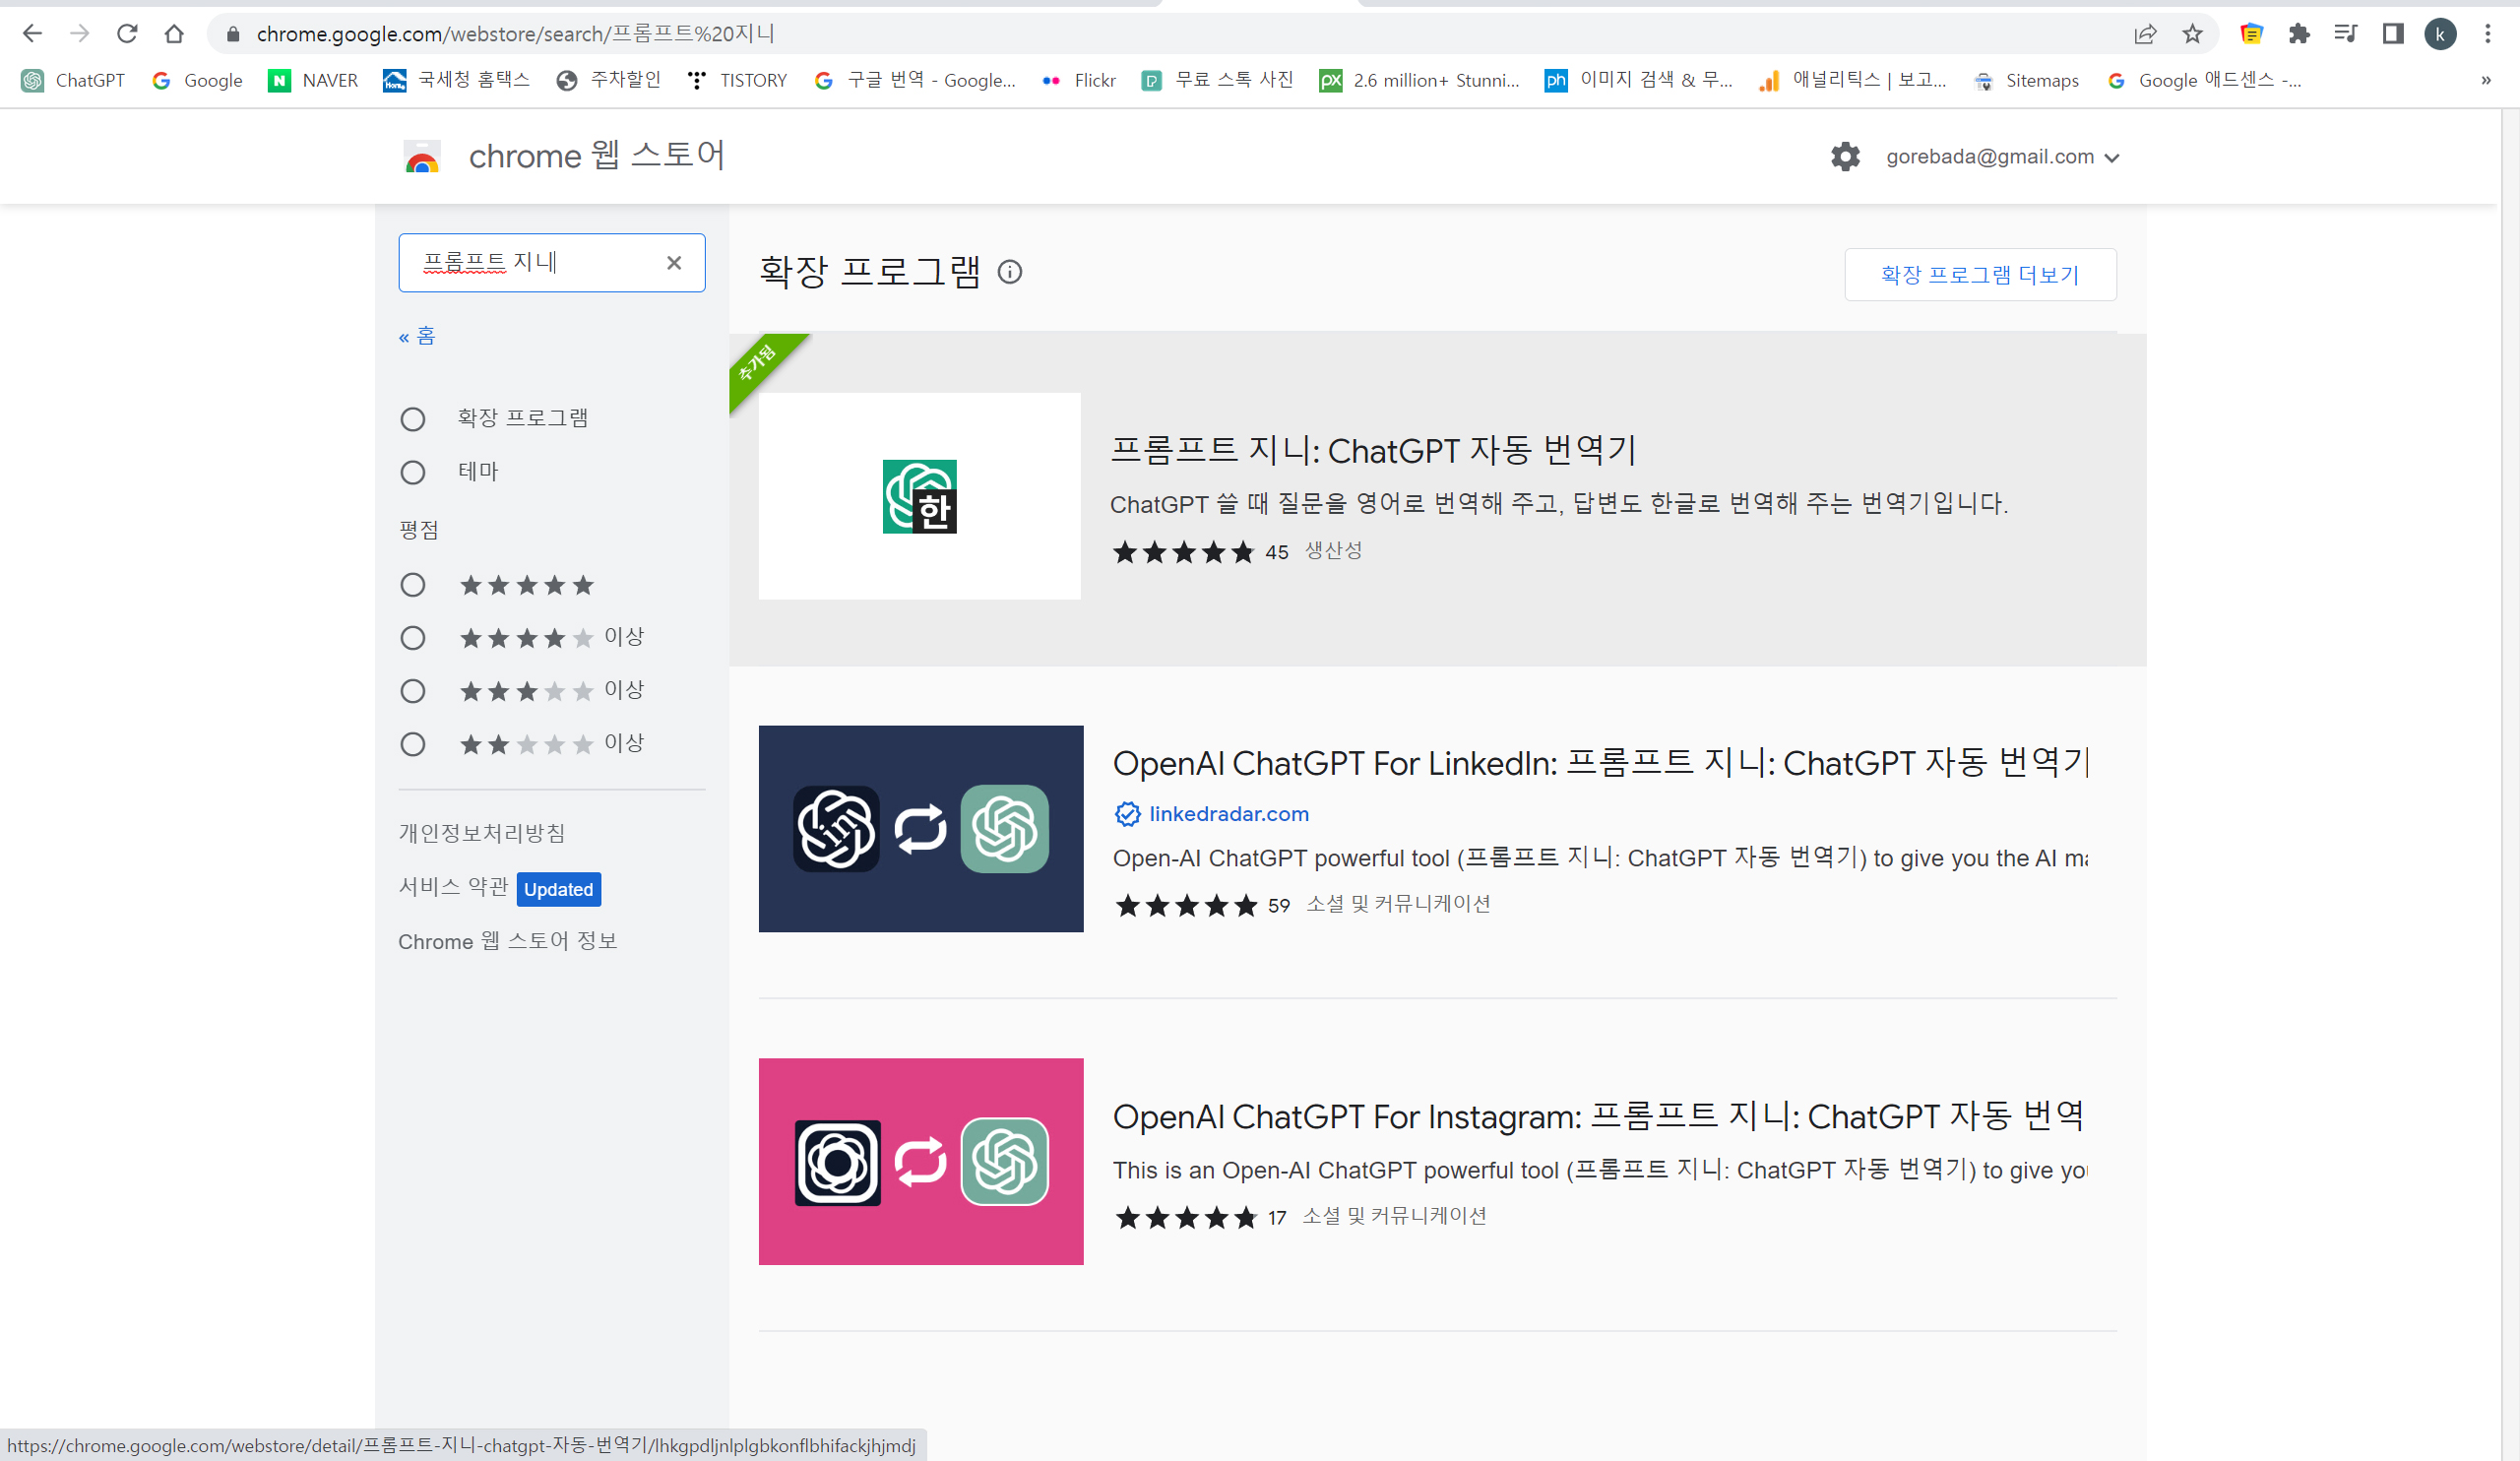Go to the browser home page
Image resolution: width=2520 pixels, height=1461 pixels.
pos(174,34)
